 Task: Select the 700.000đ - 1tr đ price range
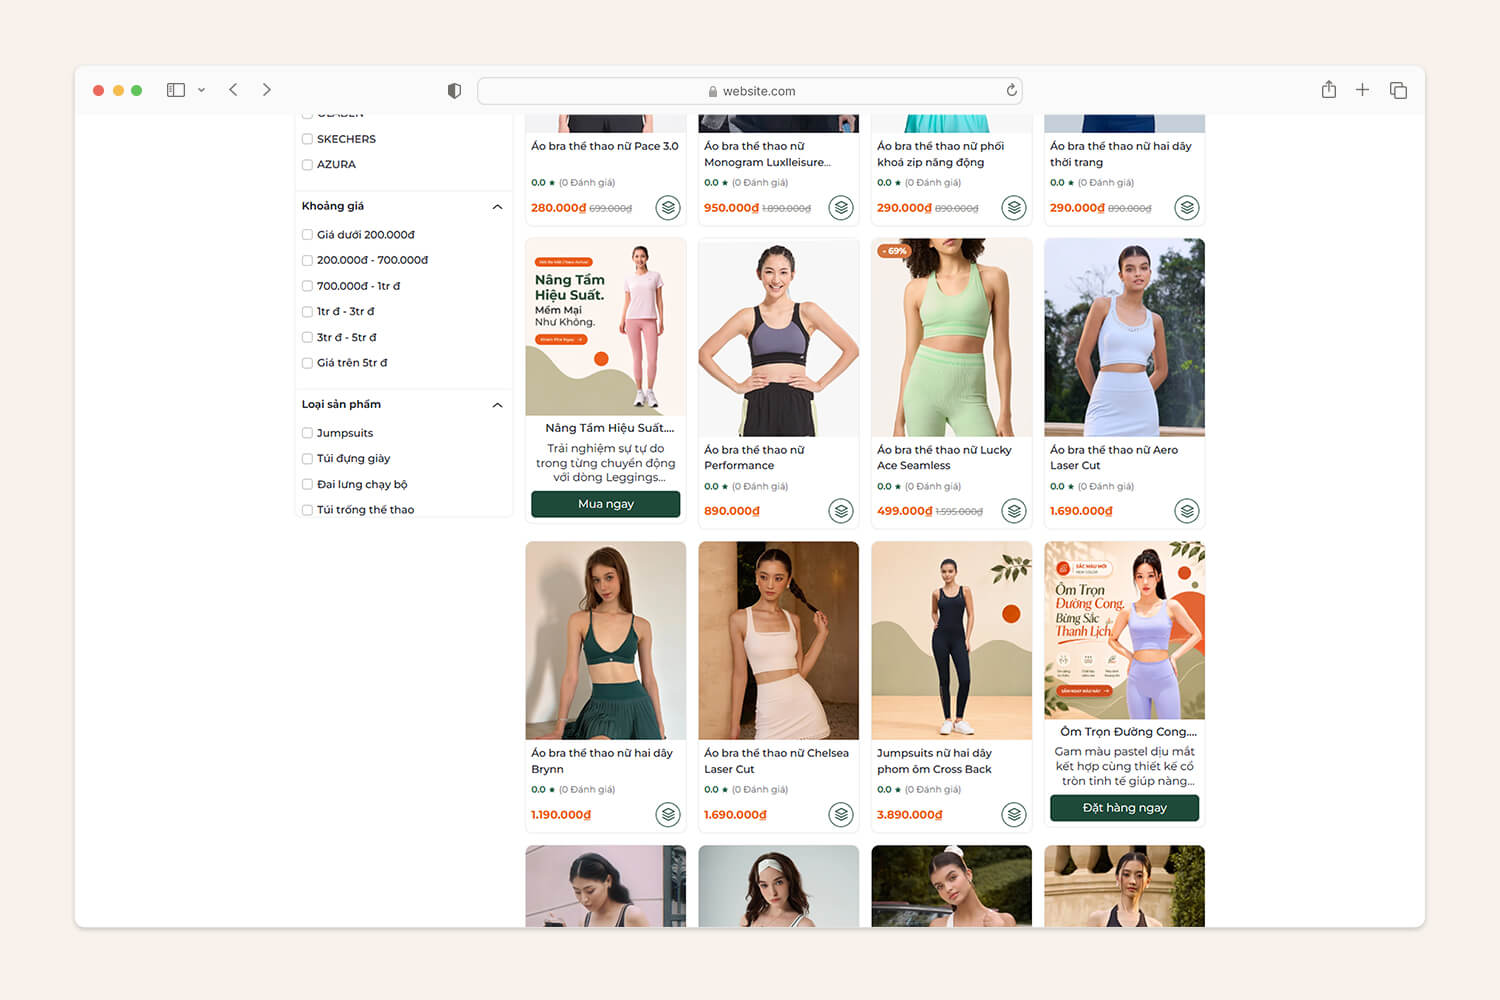(307, 286)
